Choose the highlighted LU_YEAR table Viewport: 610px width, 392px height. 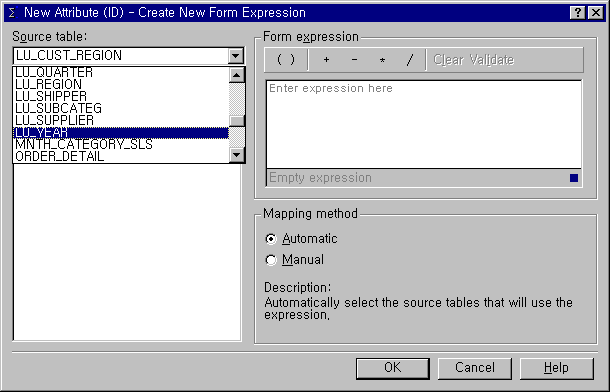click(x=121, y=133)
